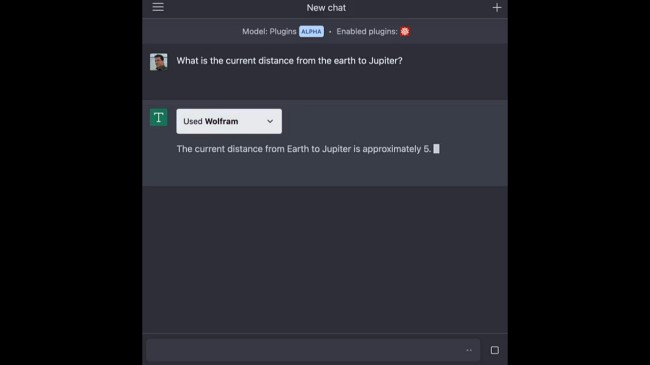Click the red Wolfram plugin icon
Image resolution: width=650 pixels, height=365 pixels.
coord(405,32)
